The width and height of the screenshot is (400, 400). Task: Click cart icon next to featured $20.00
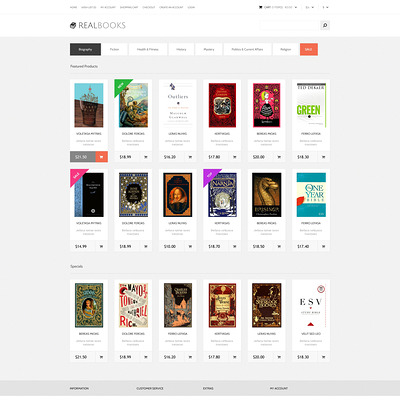click(x=279, y=157)
